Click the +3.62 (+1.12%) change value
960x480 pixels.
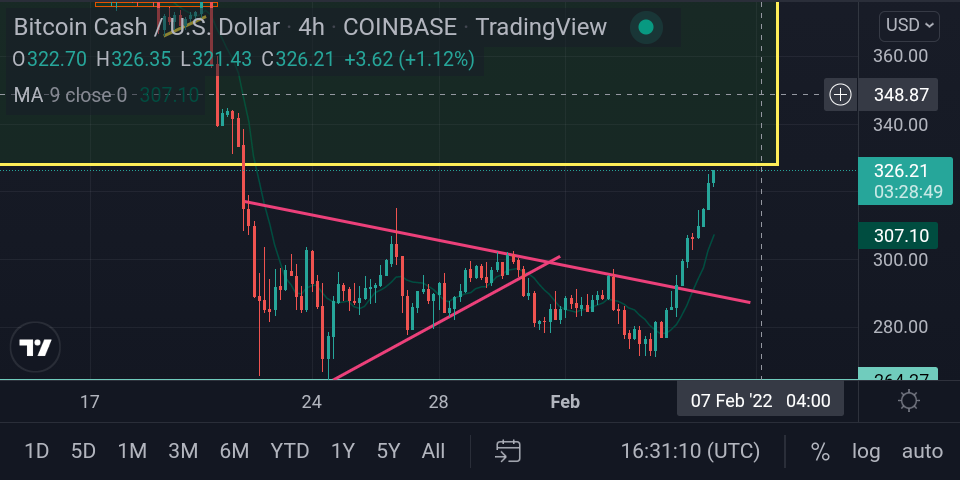point(410,59)
